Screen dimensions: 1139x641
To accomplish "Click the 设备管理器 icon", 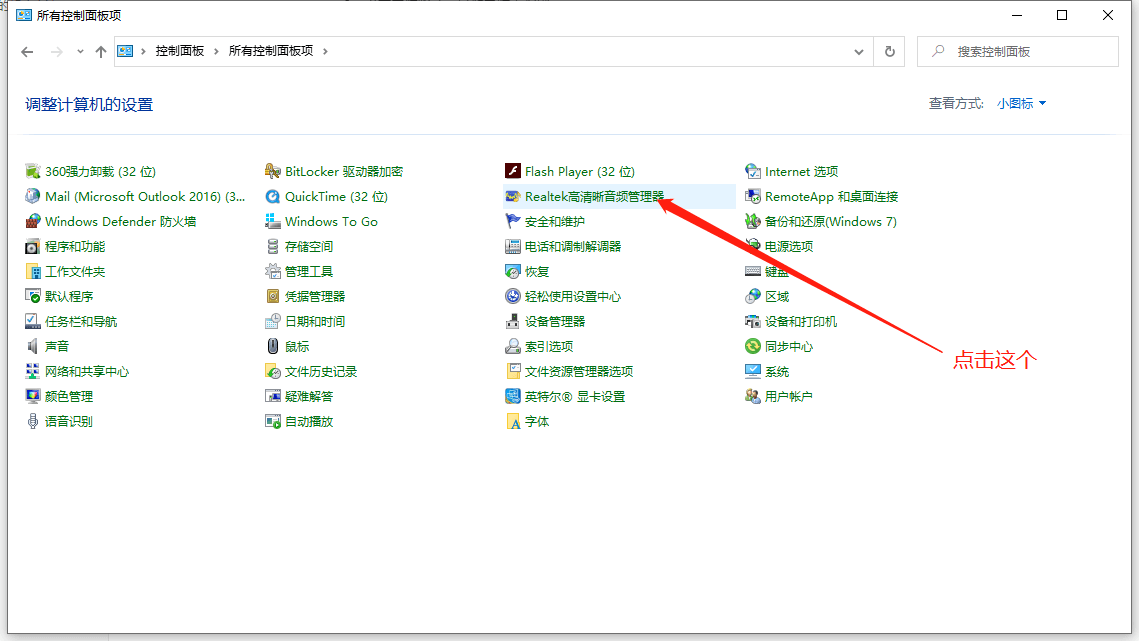I will [x=512, y=321].
